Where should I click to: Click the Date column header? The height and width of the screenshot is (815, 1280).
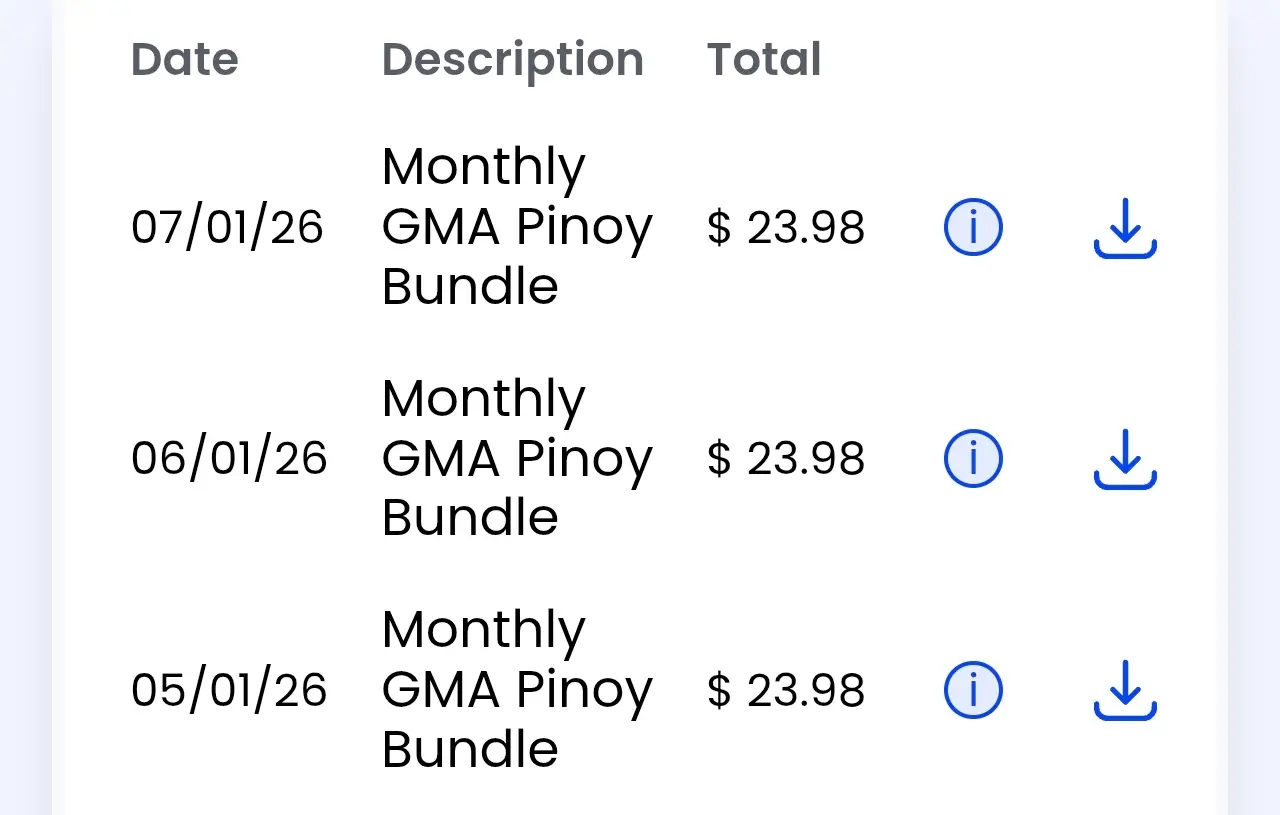(x=185, y=59)
